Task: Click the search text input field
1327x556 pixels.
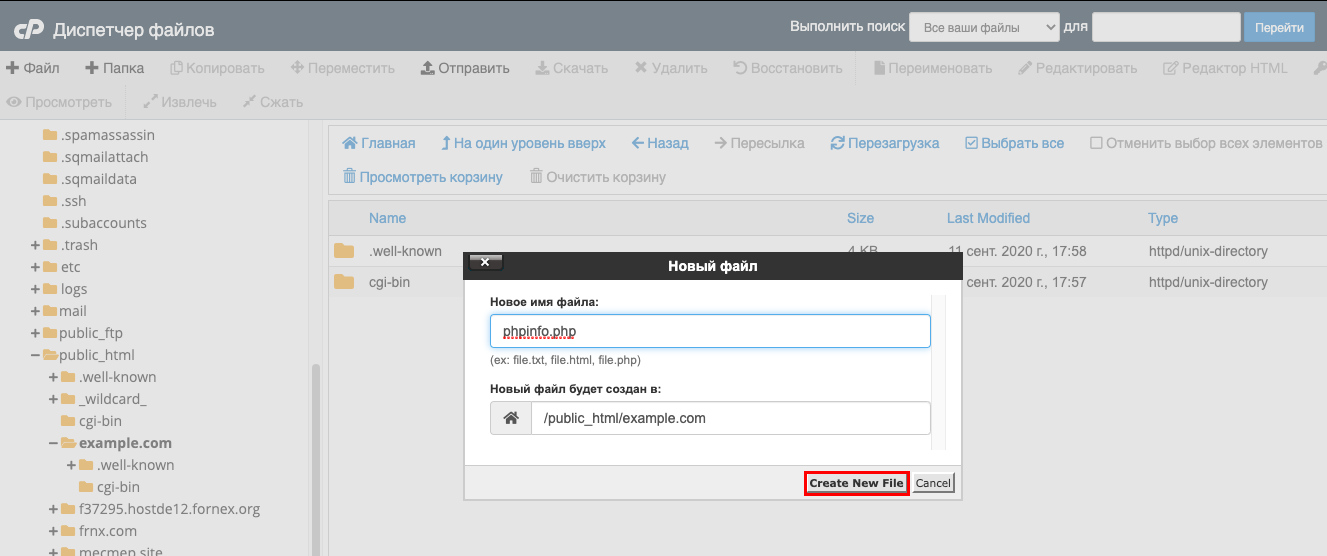Action: pos(1166,27)
